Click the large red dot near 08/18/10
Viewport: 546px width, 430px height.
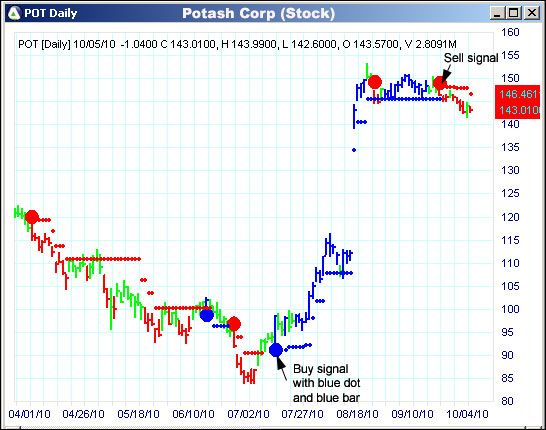[x=375, y=82]
